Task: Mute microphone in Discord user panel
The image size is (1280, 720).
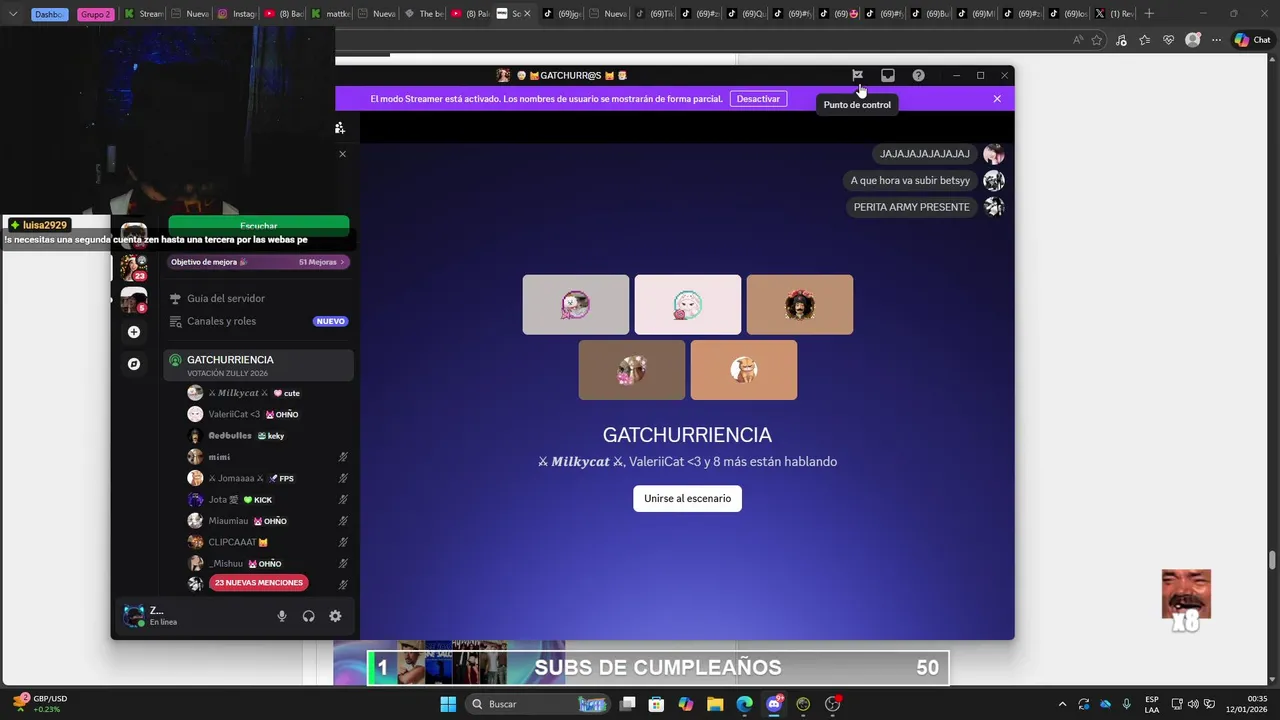Action: [x=282, y=616]
